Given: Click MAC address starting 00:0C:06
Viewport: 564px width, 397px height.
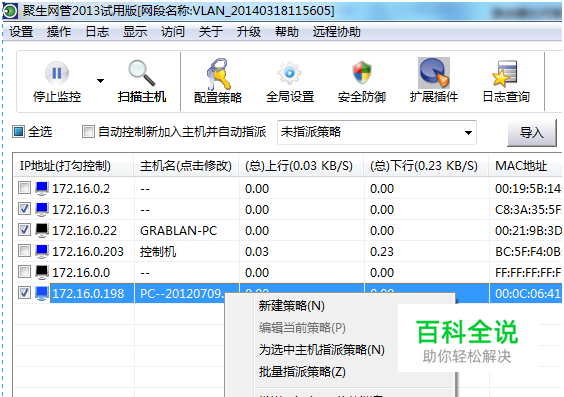Looking at the screenshot, I should [x=528, y=293].
